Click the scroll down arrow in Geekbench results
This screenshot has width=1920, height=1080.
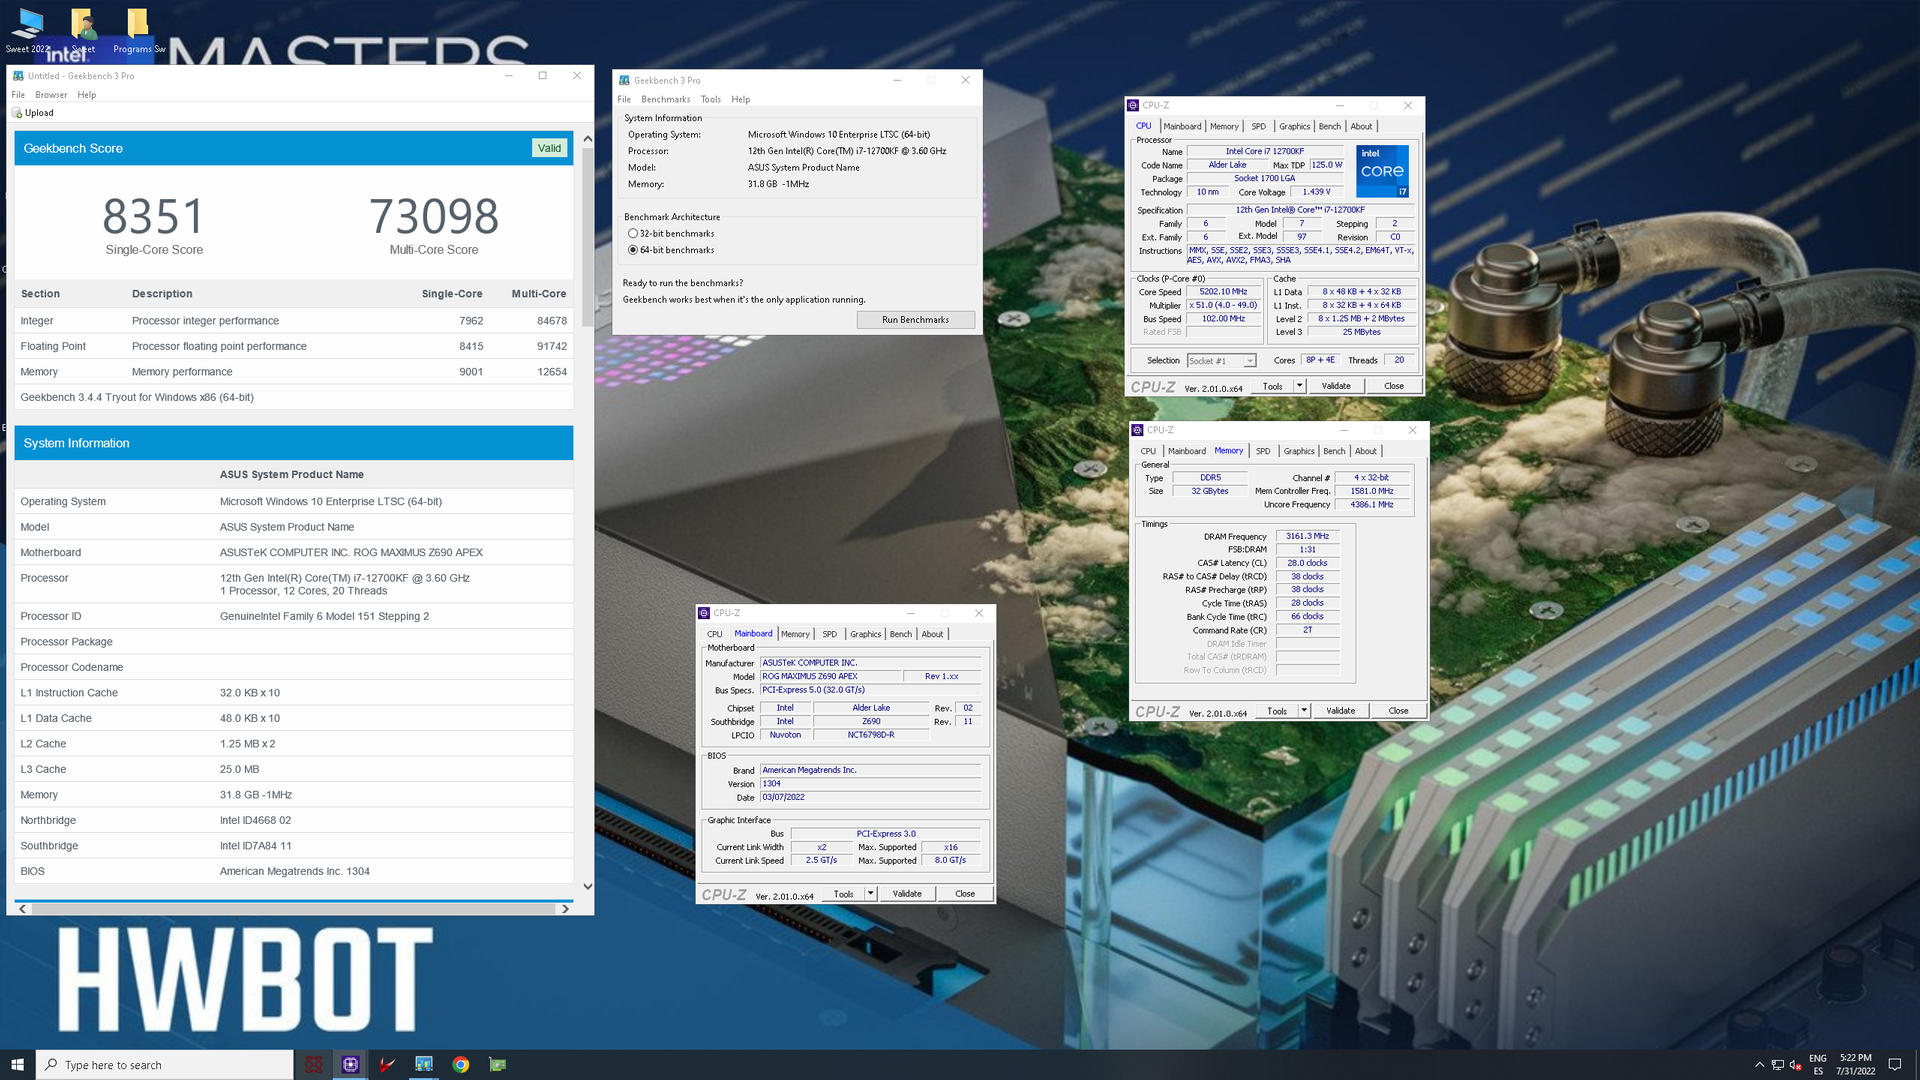point(587,886)
